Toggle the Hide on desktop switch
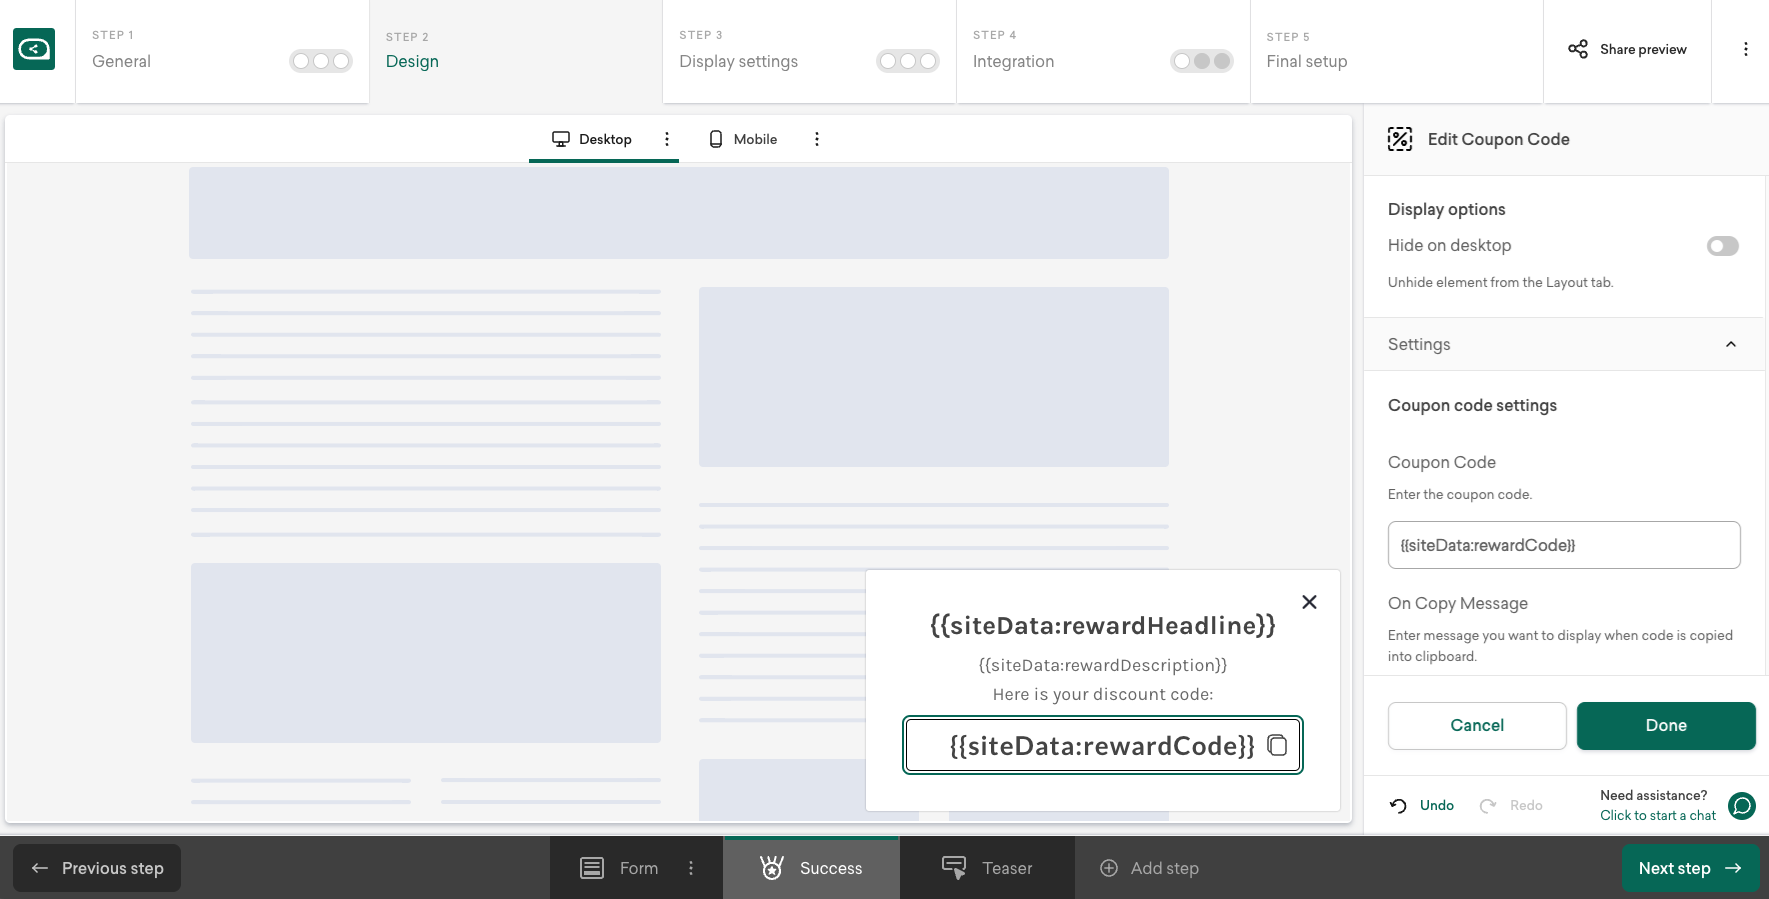The image size is (1769, 899). 1722,246
